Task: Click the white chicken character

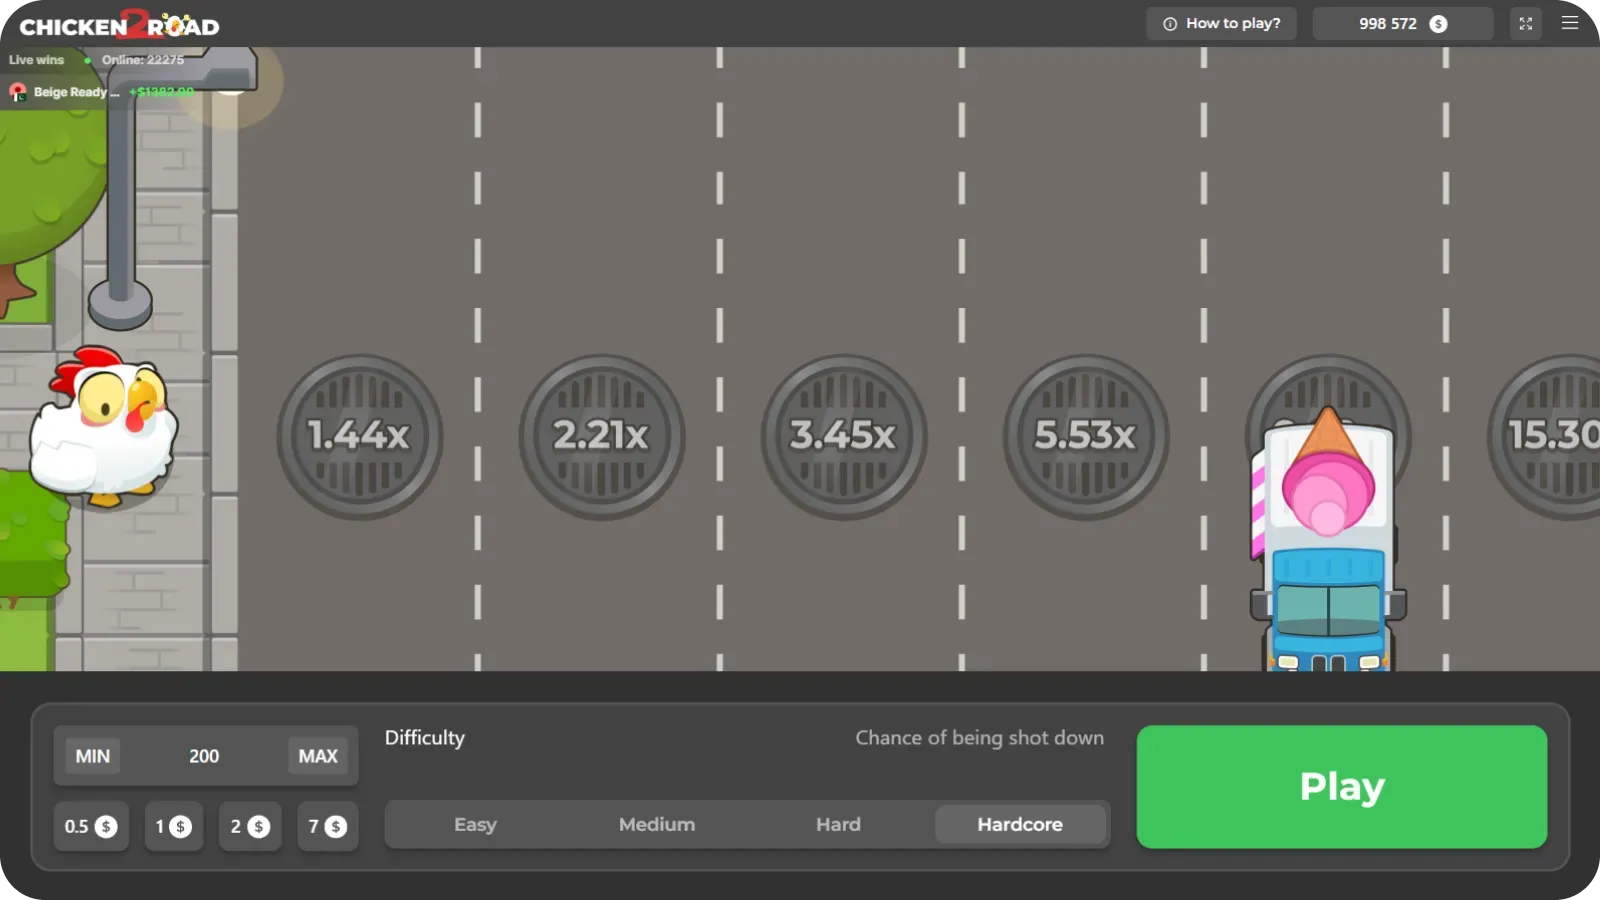Action: pos(104,426)
